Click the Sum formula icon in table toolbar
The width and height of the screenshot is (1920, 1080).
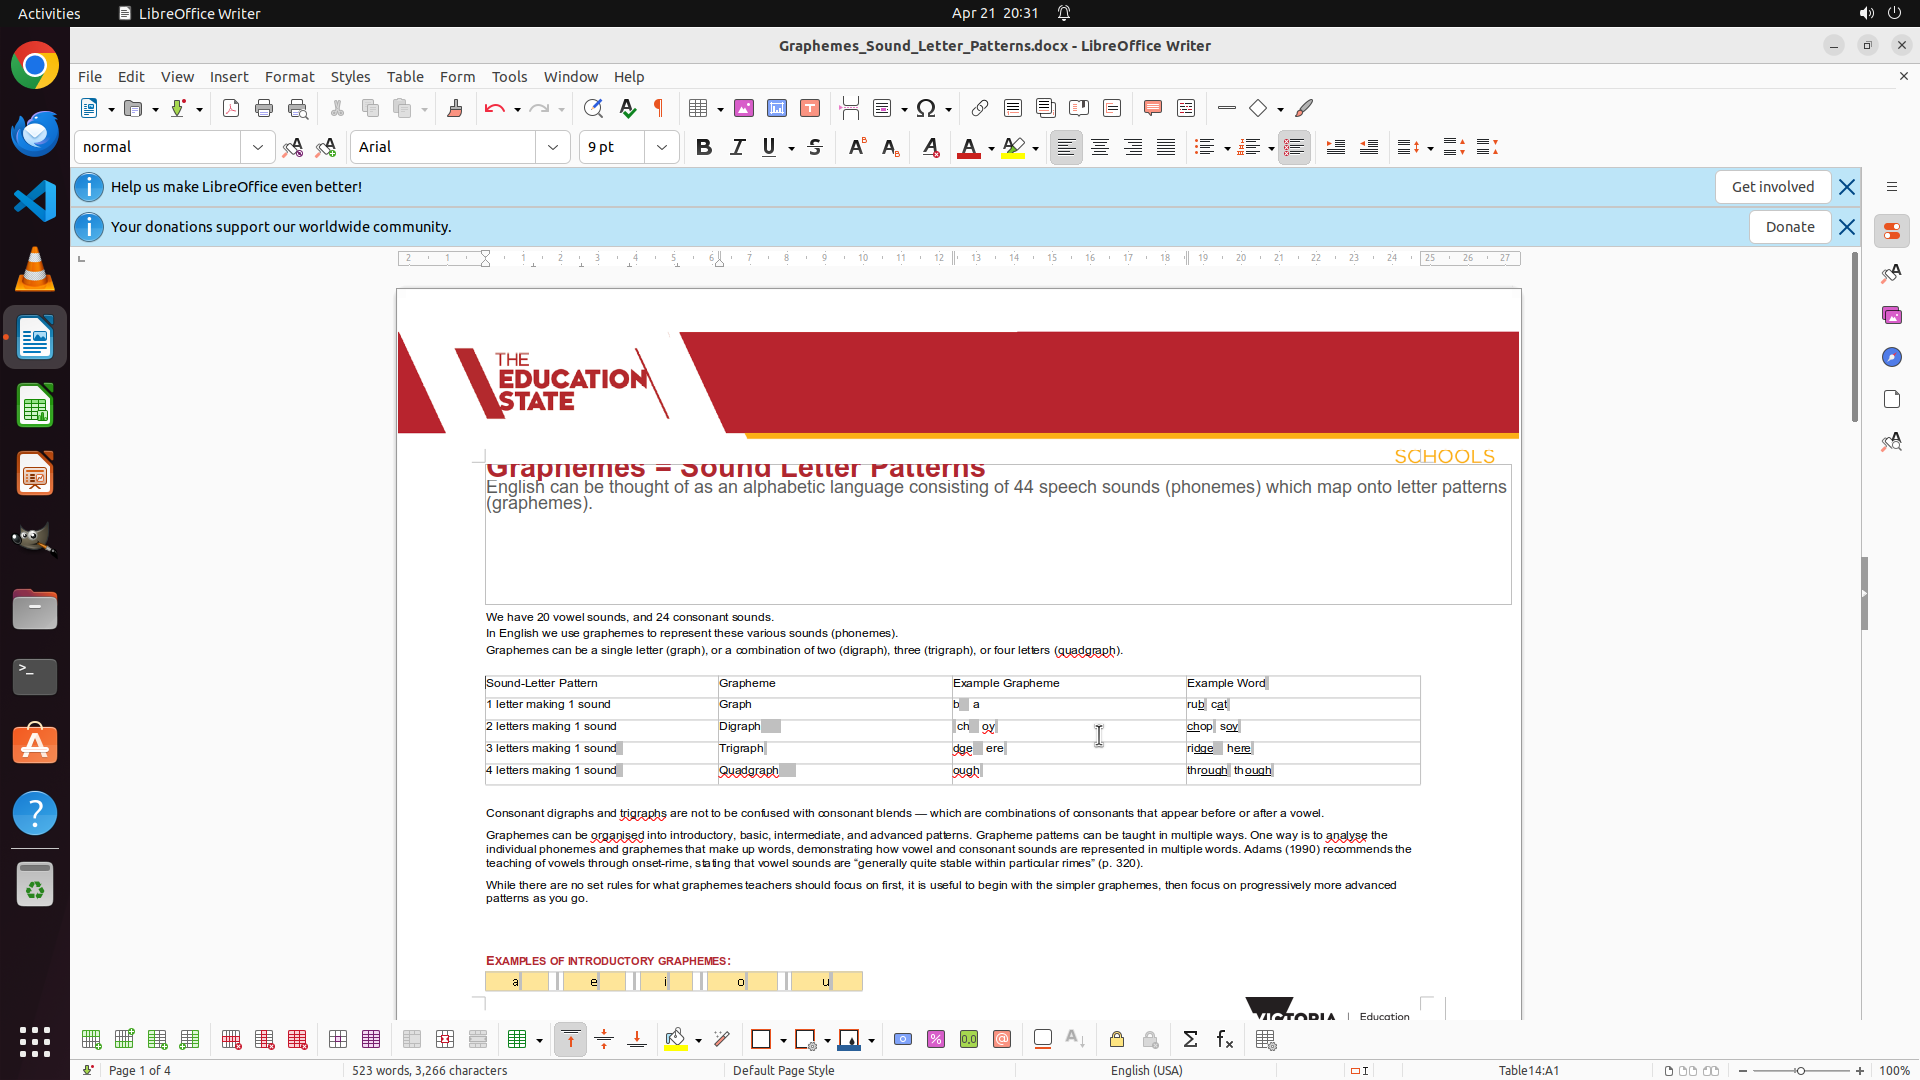1190,1040
